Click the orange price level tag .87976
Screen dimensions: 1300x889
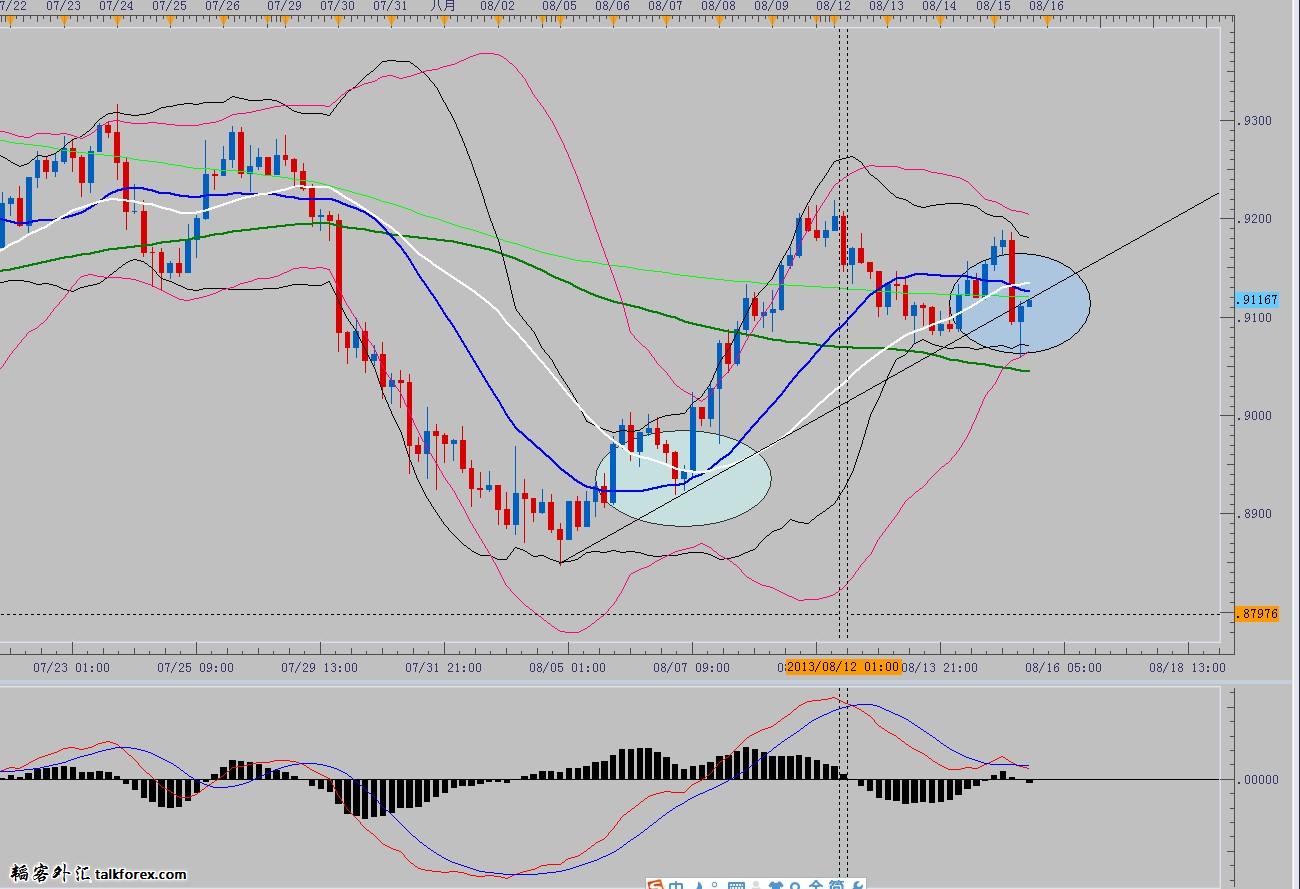click(1257, 613)
